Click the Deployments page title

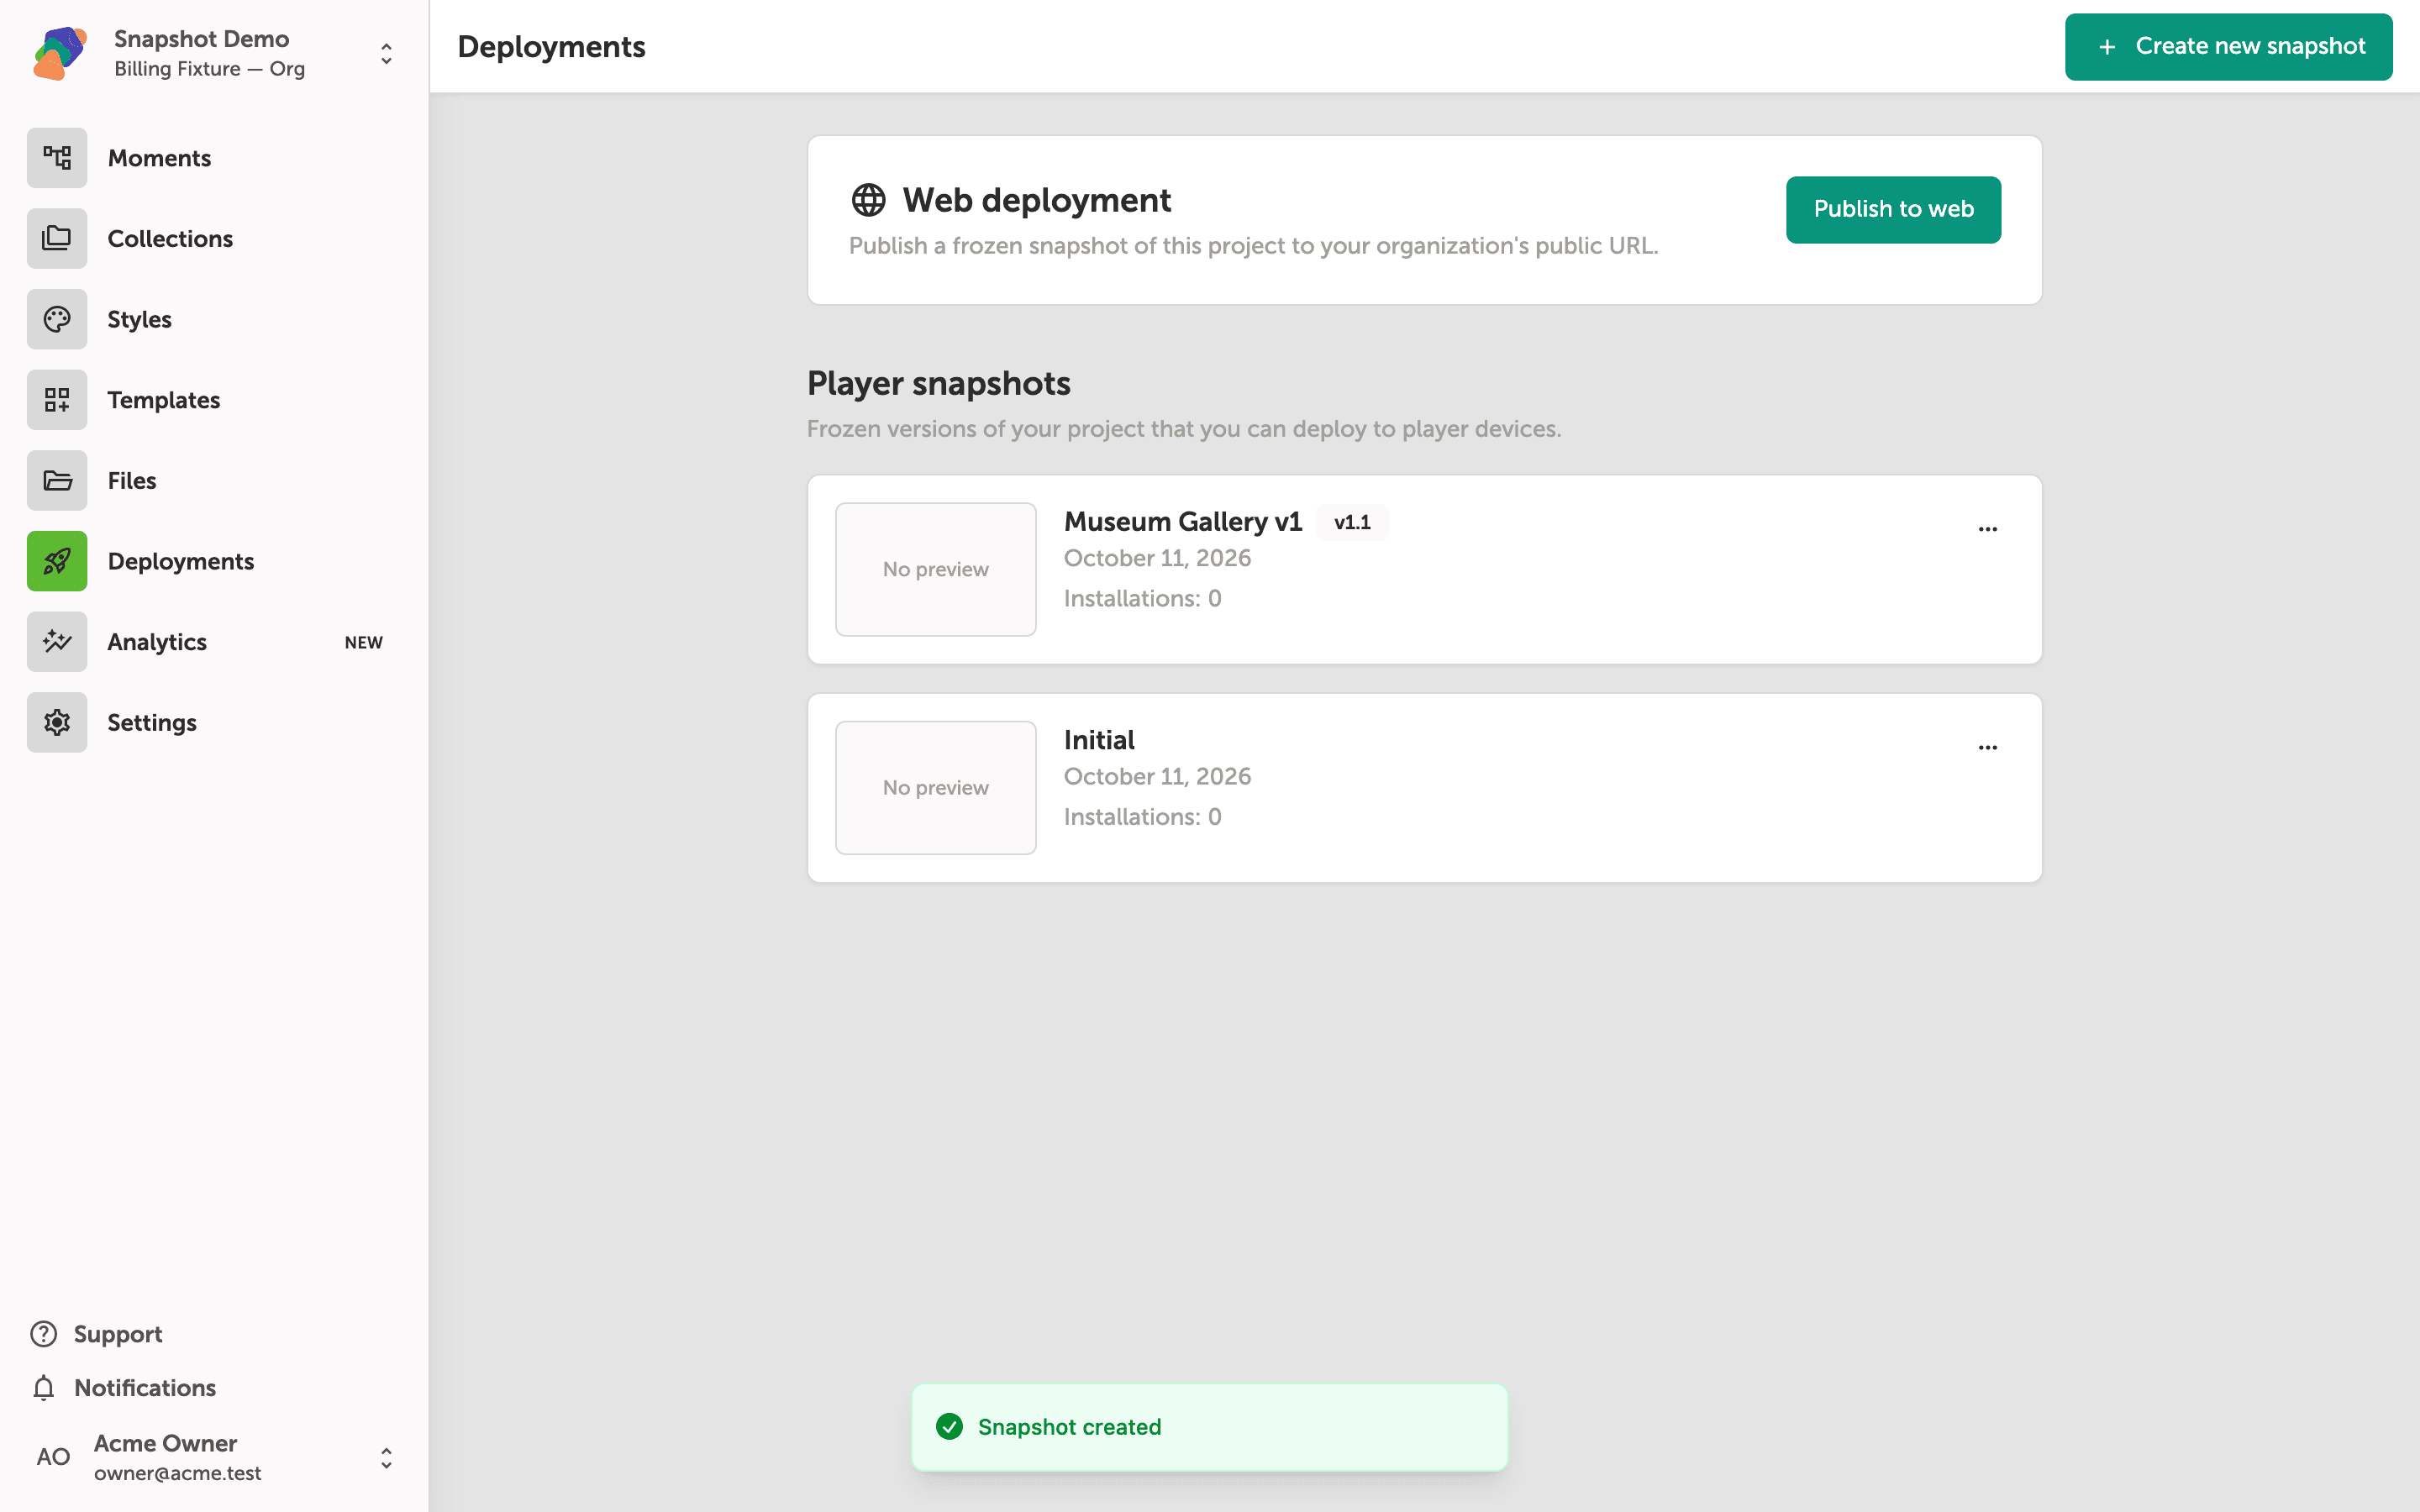(x=551, y=47)
